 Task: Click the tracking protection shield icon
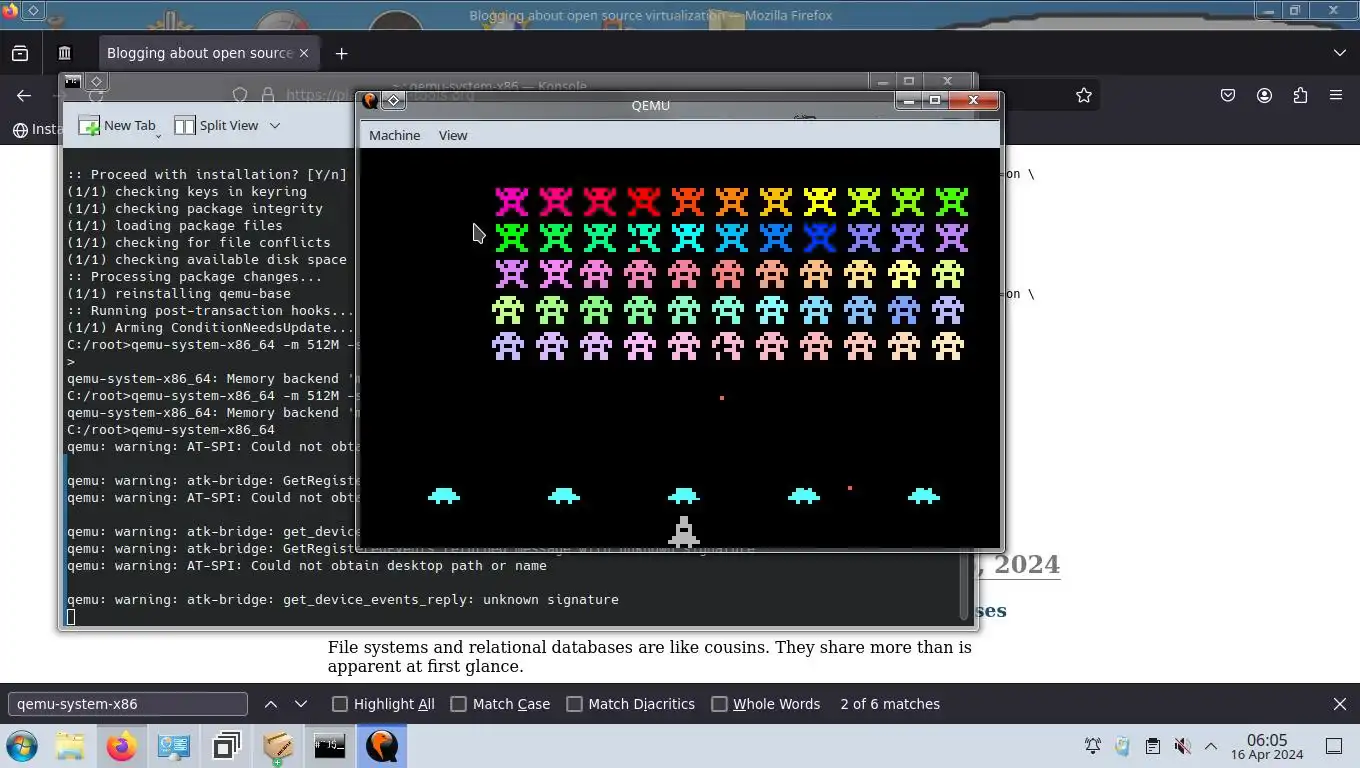[240, 95]
